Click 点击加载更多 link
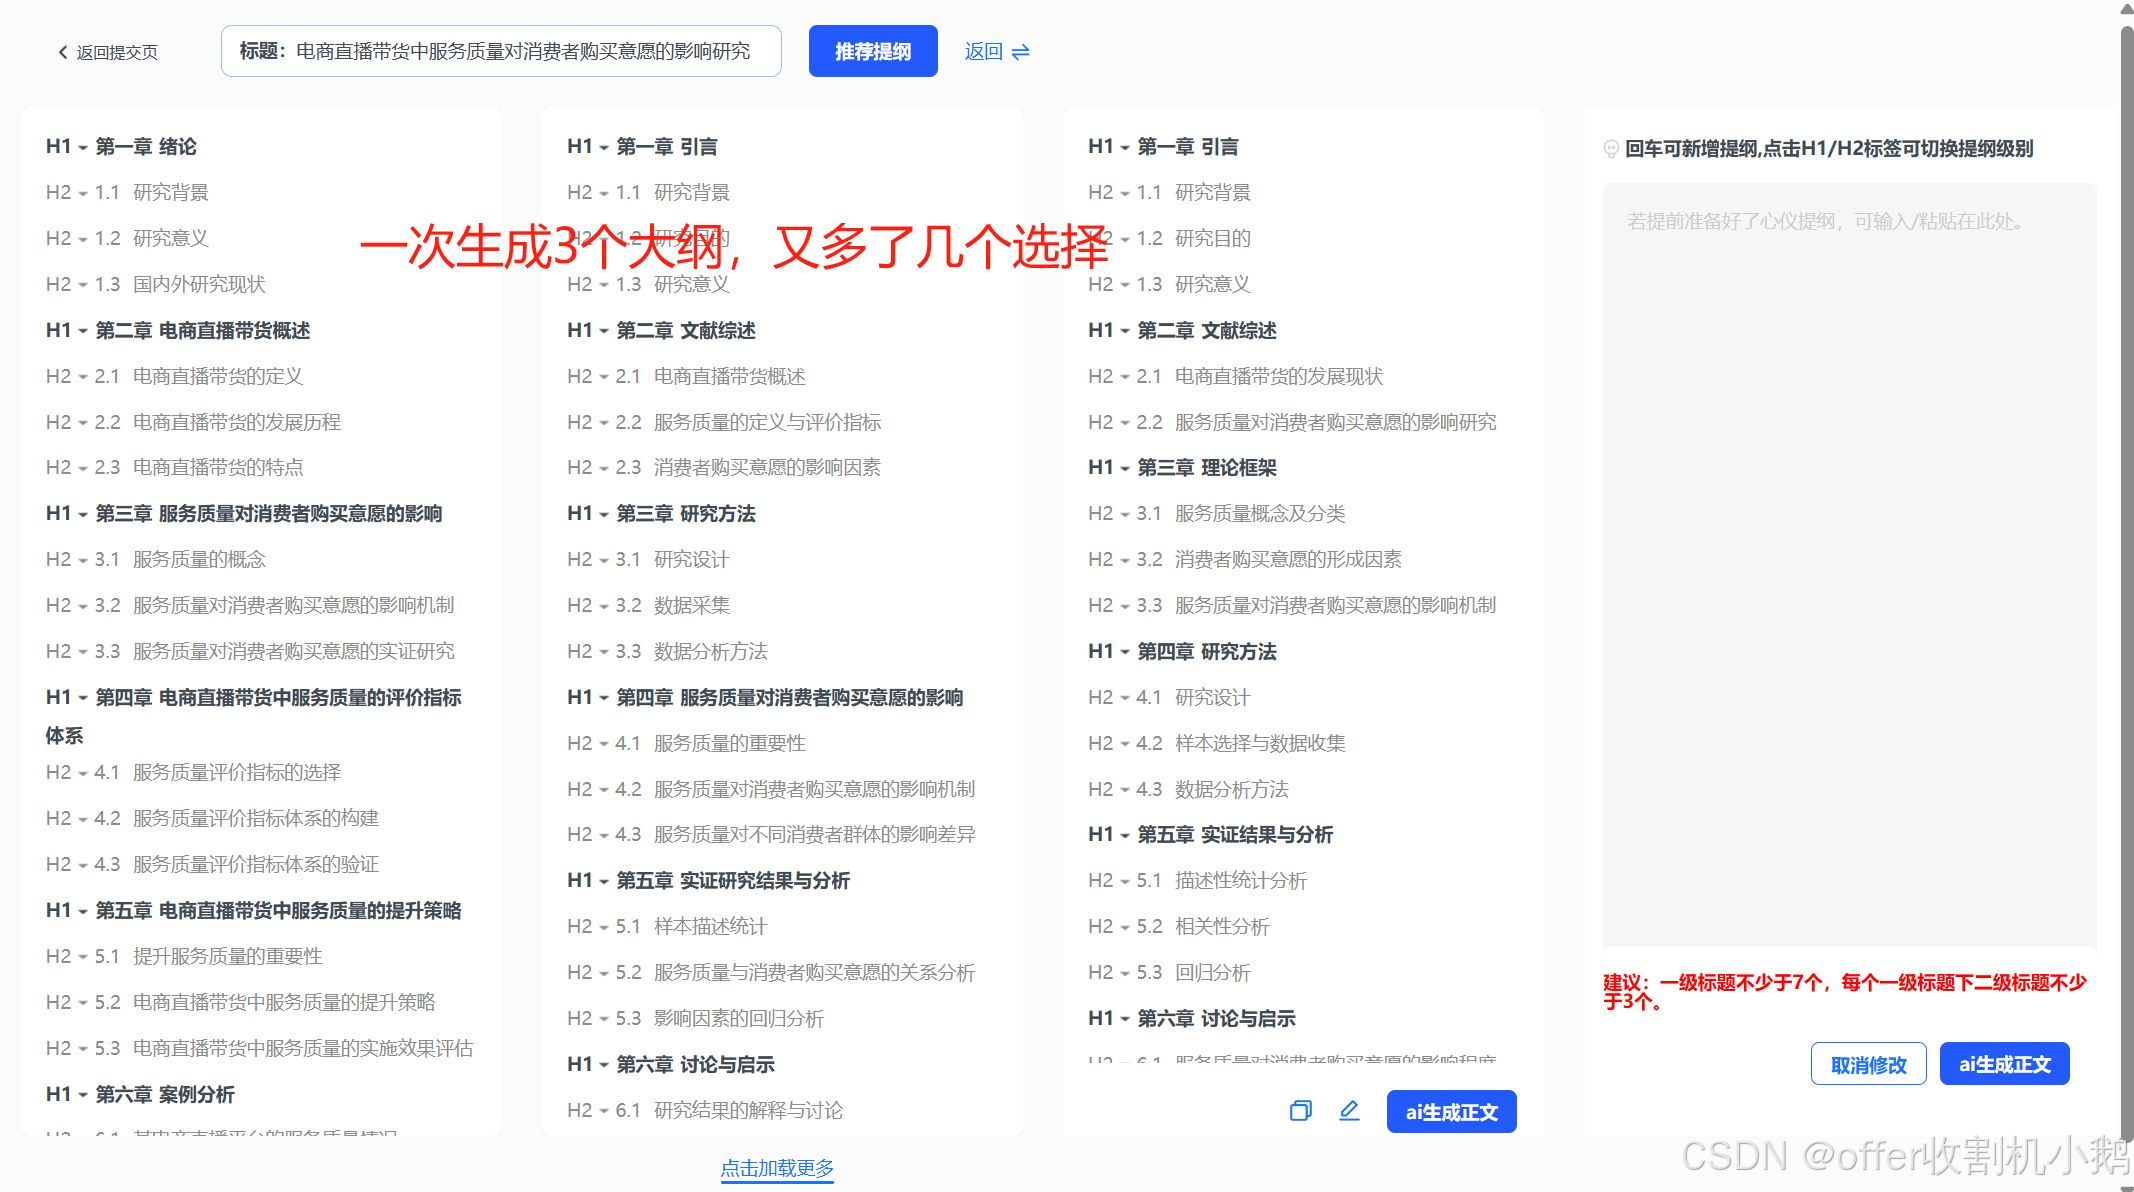Viewport: 2134px width, 1192px height. 777,1167
